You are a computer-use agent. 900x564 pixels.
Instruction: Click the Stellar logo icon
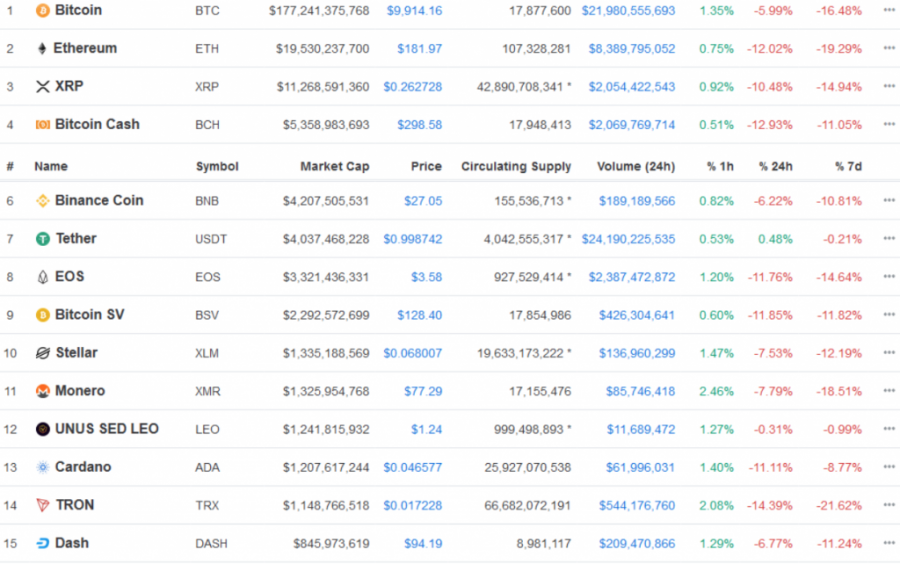[x=42, y=353]
